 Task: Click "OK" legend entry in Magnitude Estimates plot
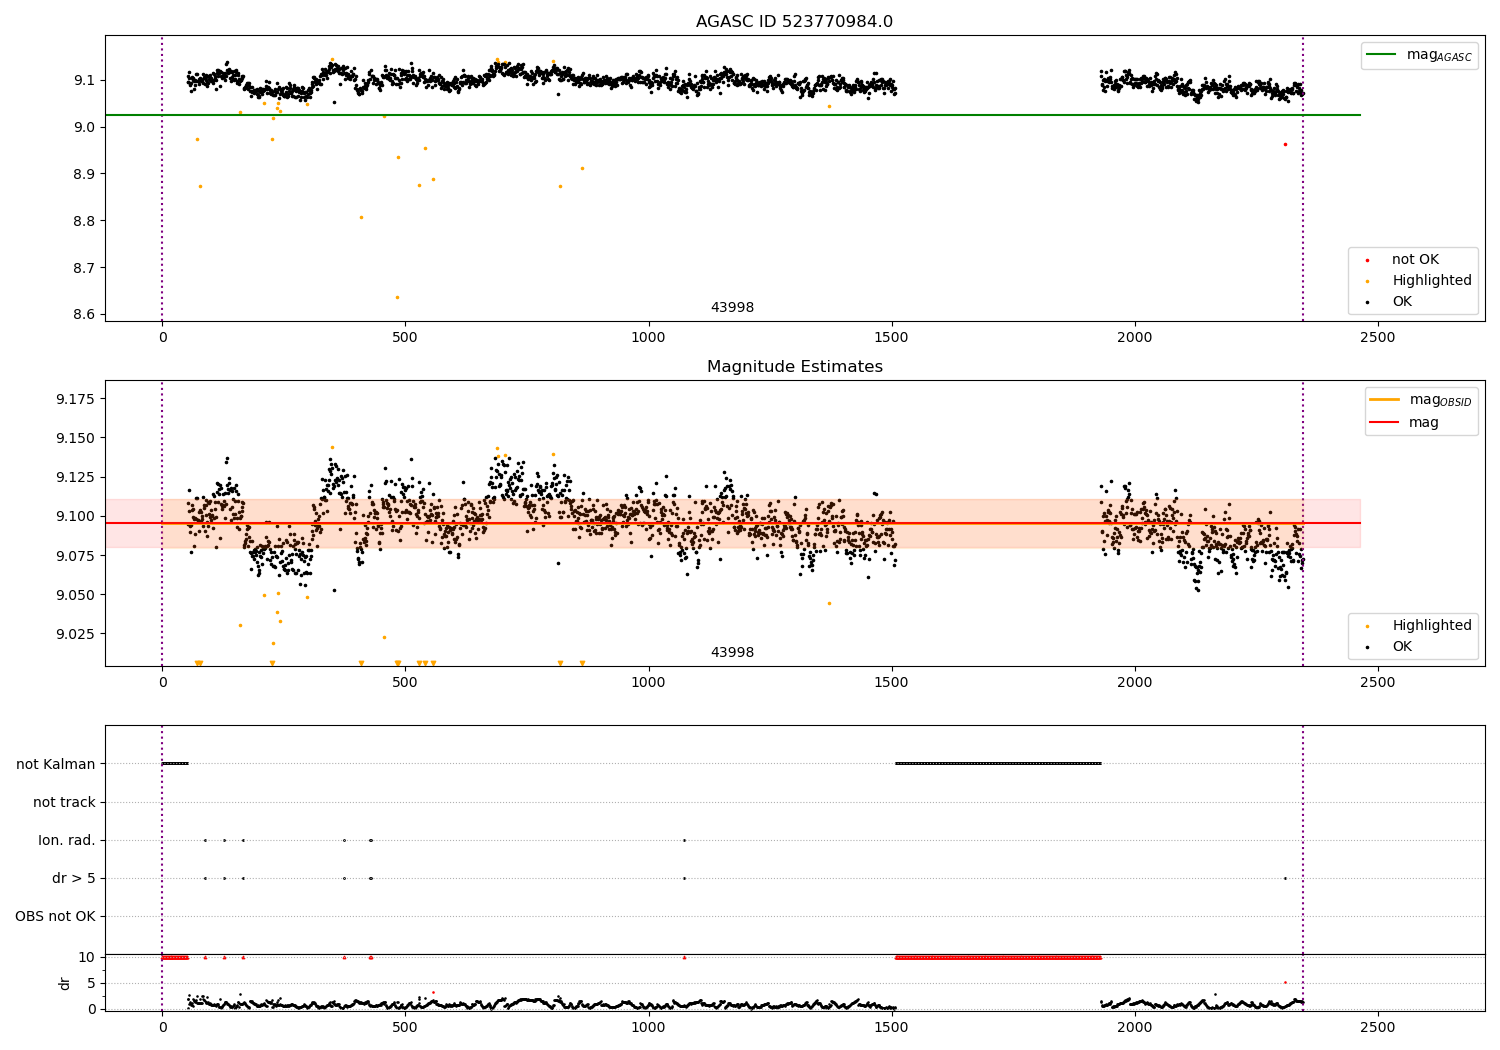pyautogui.click(x=1402, y=647)
